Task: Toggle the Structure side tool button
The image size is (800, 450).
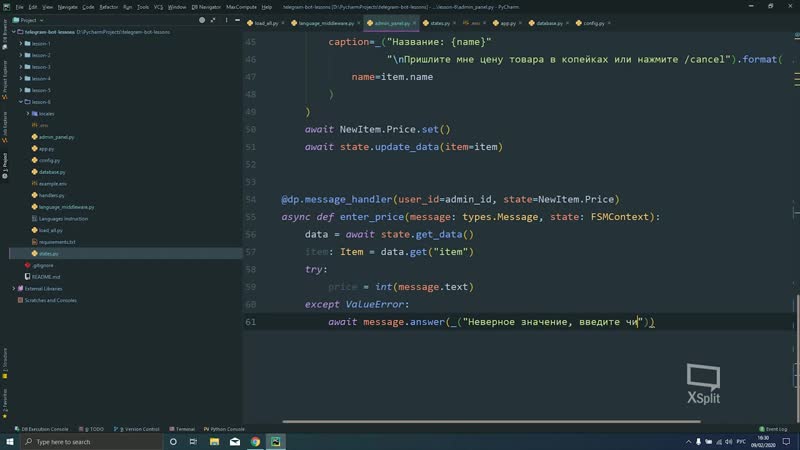Action: coord(5,363)
